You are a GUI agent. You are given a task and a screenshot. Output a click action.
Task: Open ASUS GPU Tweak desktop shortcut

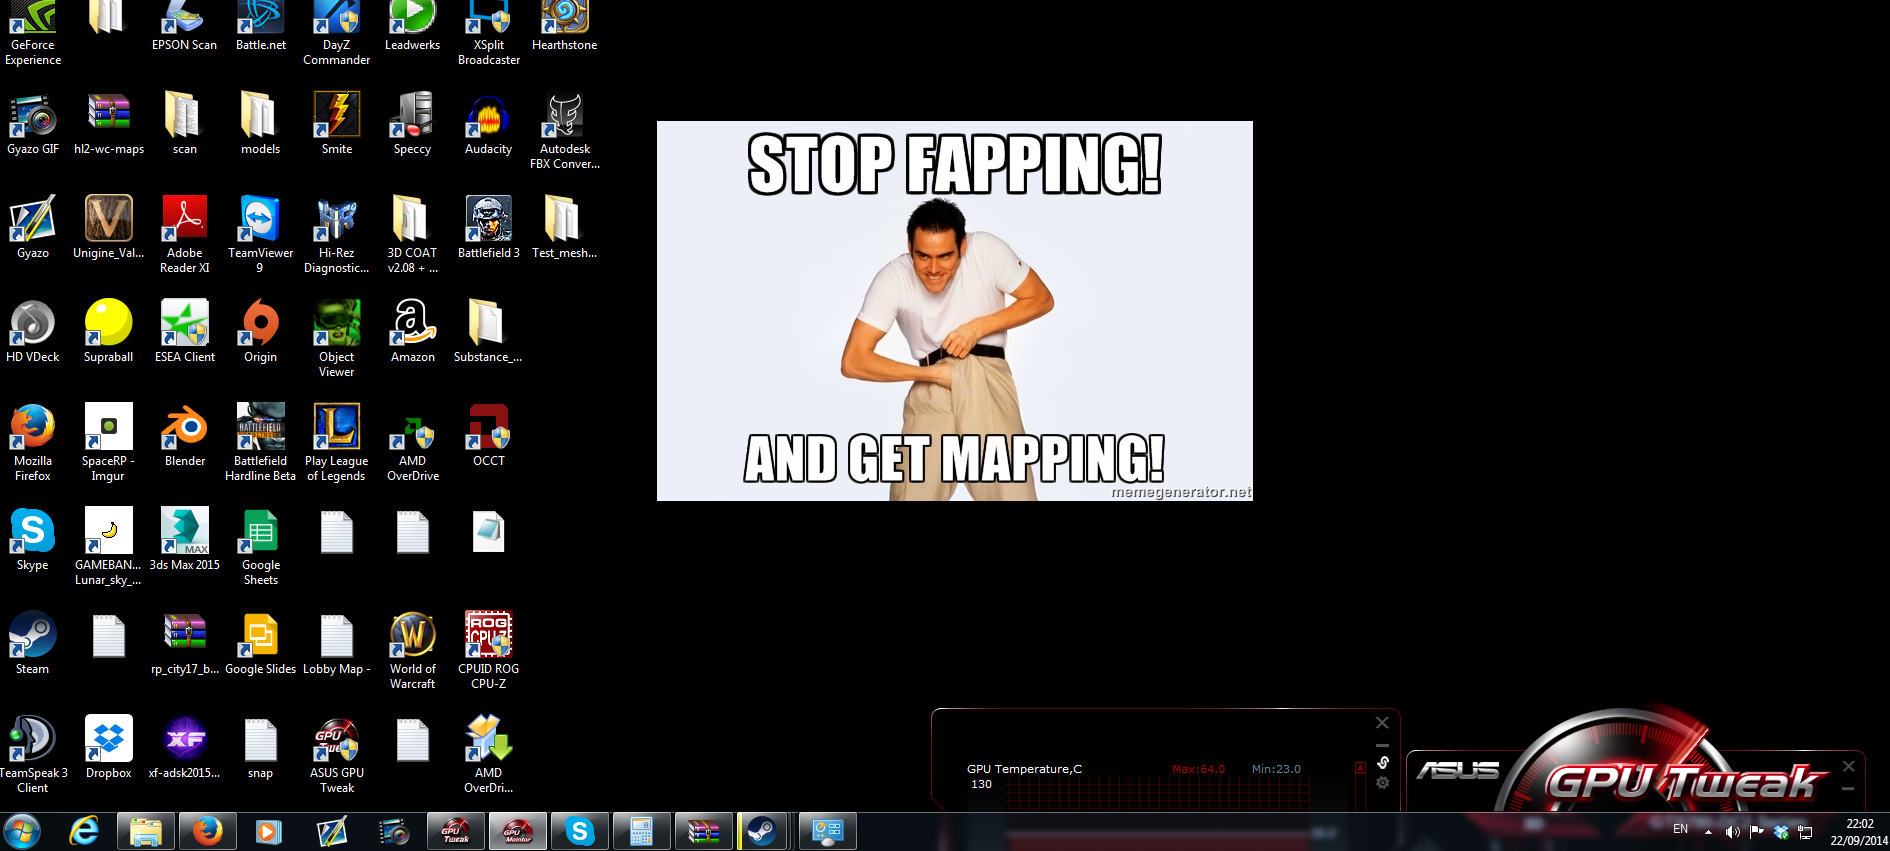coord(337,755)
